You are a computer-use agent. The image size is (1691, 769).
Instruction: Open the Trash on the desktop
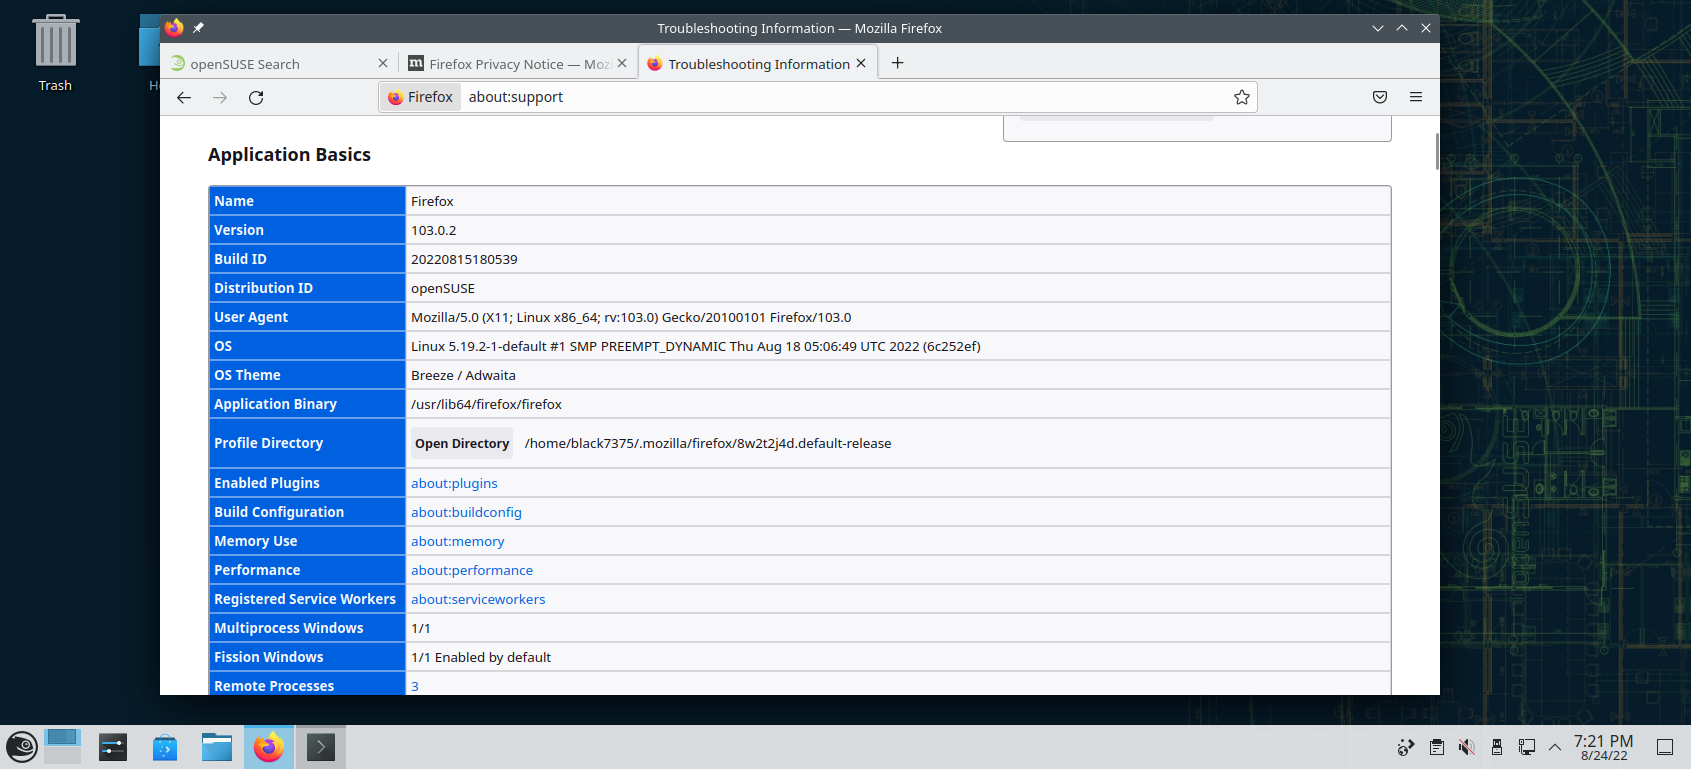tap(55, 54)
